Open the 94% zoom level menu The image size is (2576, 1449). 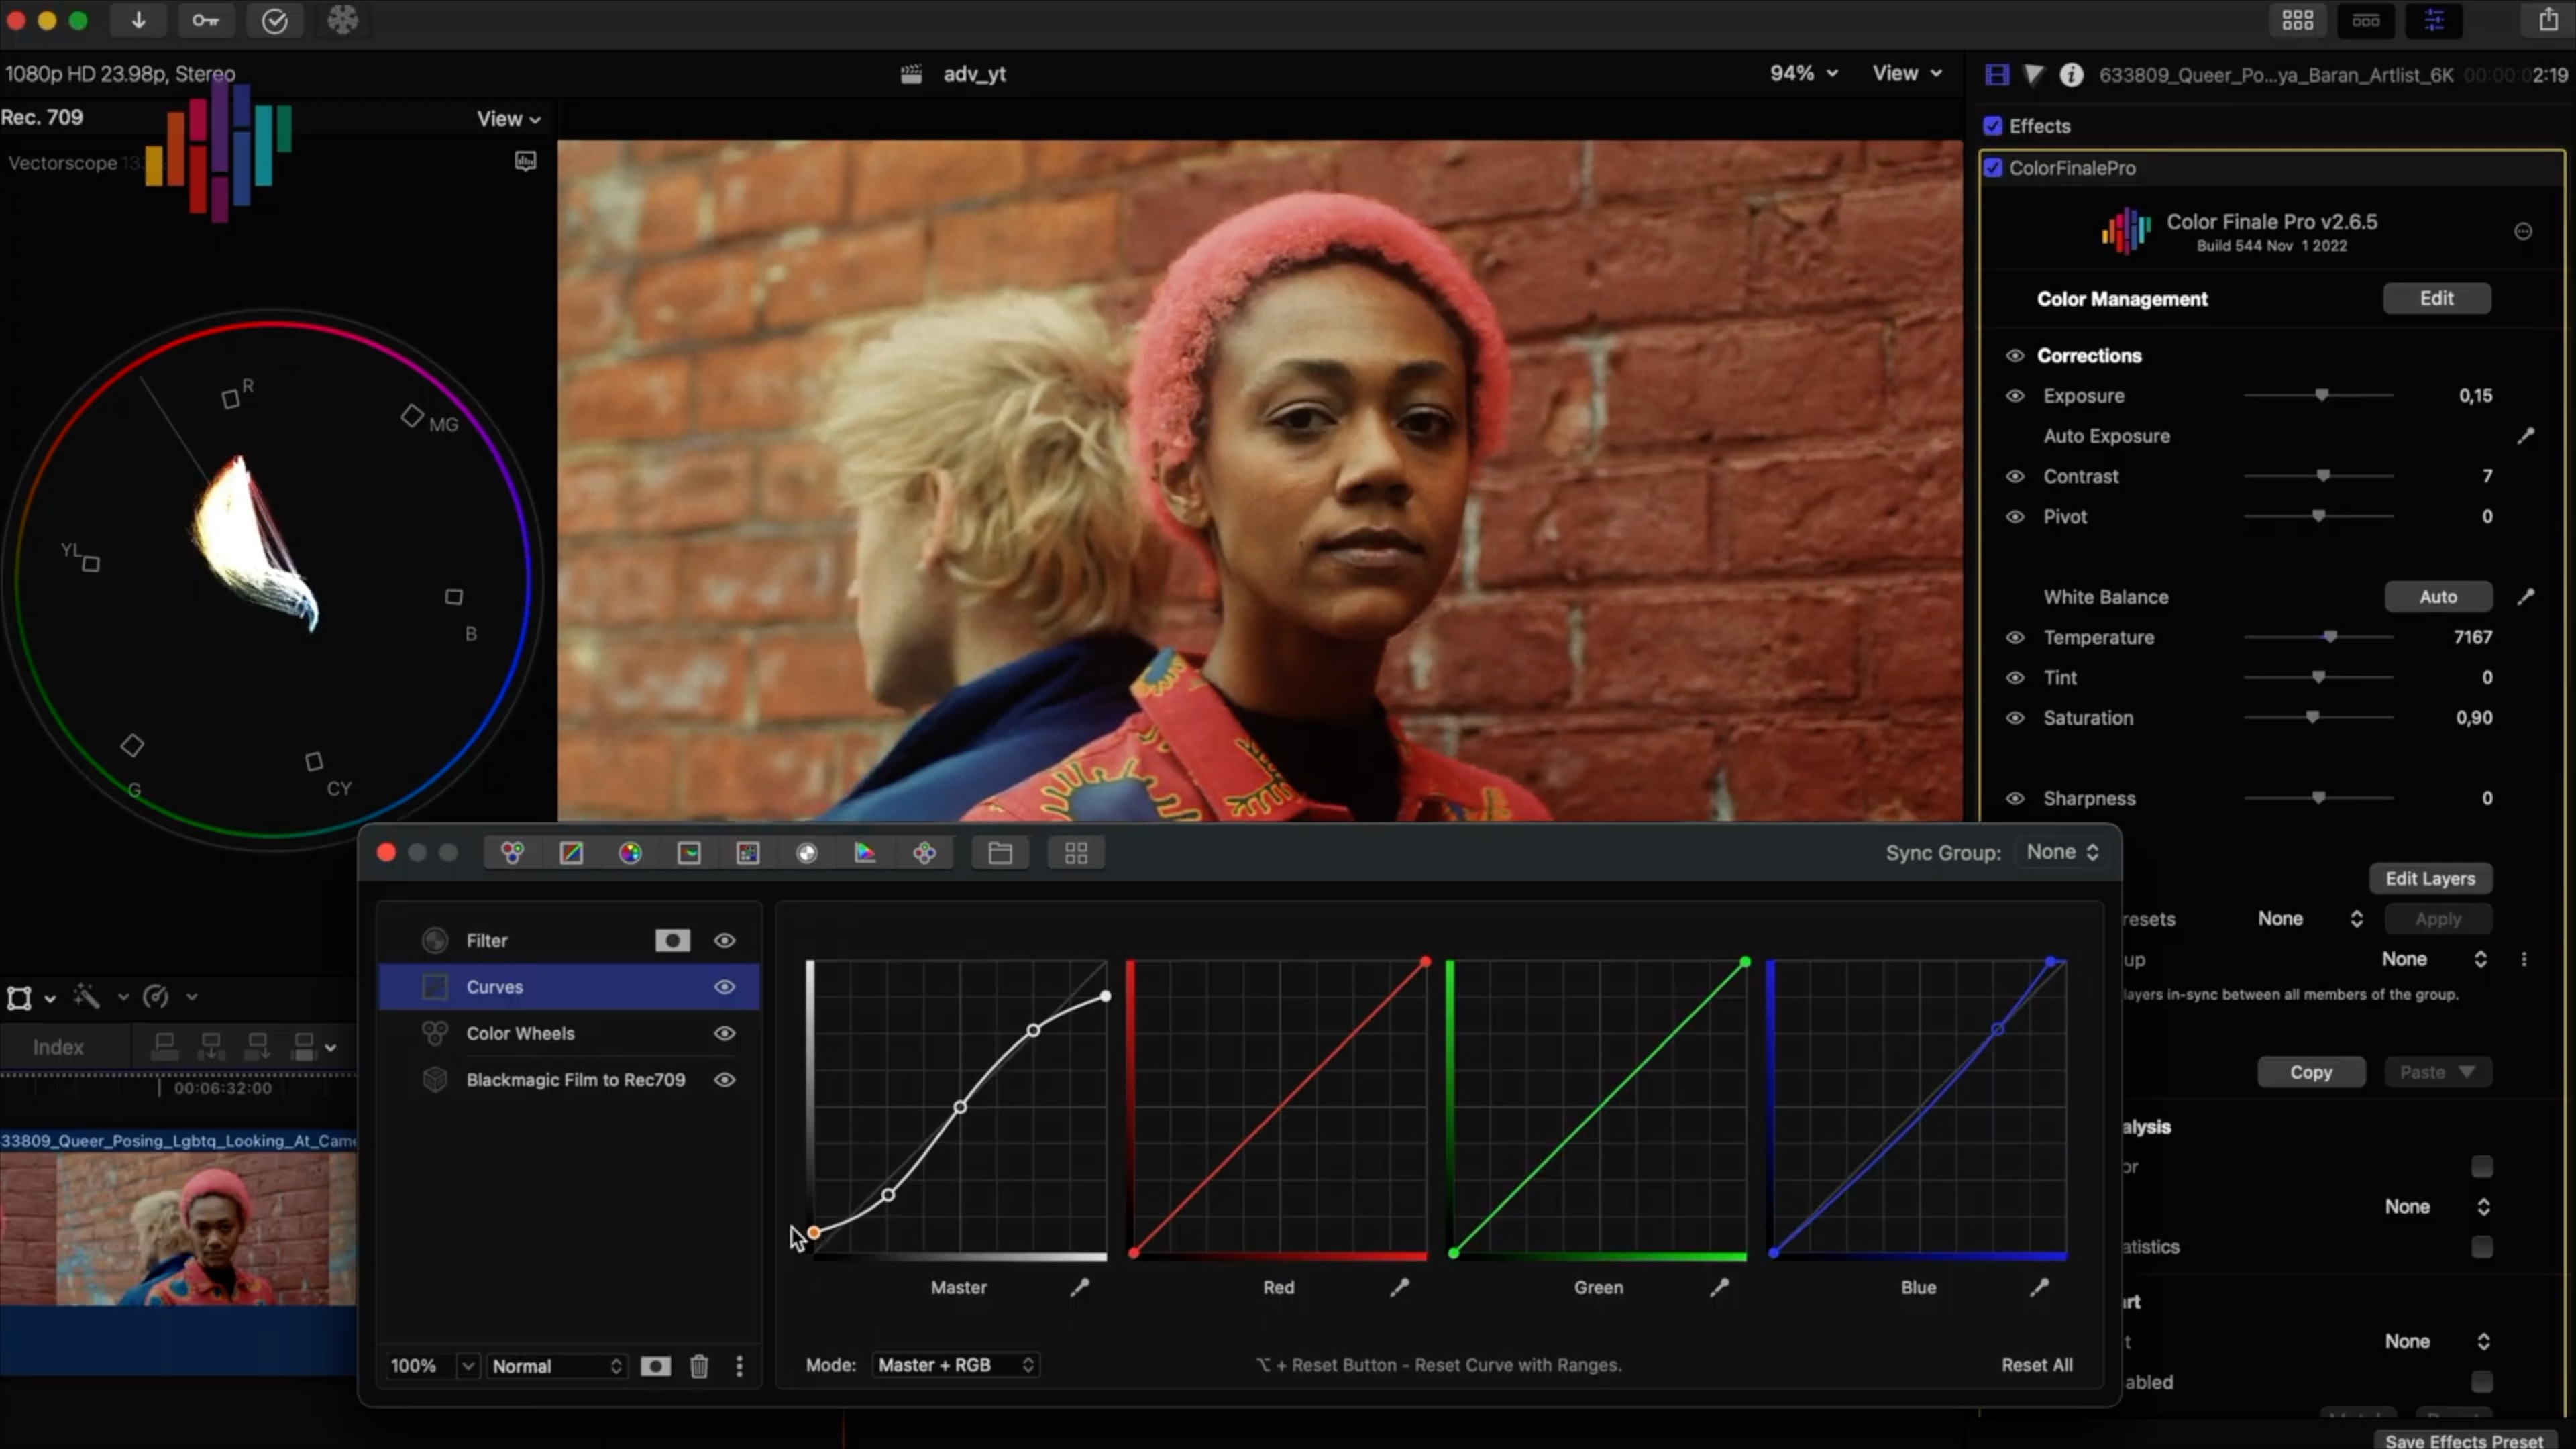(x=1802, y=73)
